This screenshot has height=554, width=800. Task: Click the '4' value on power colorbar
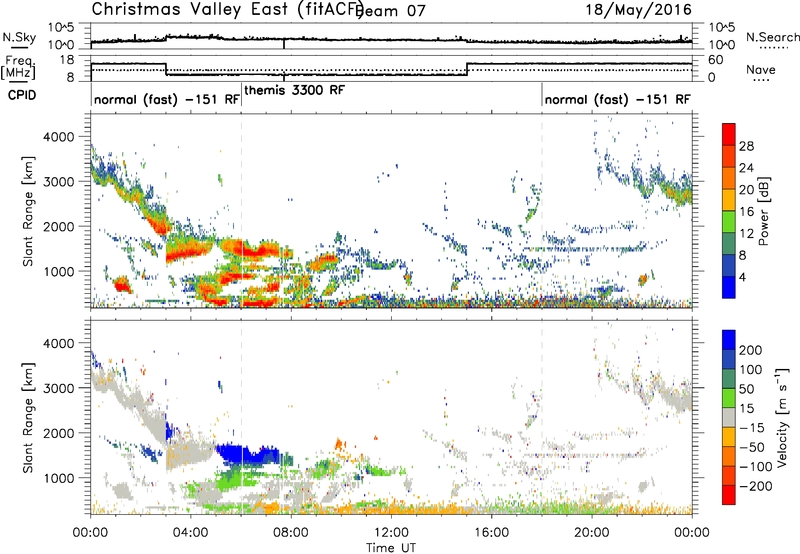[742, 277]
